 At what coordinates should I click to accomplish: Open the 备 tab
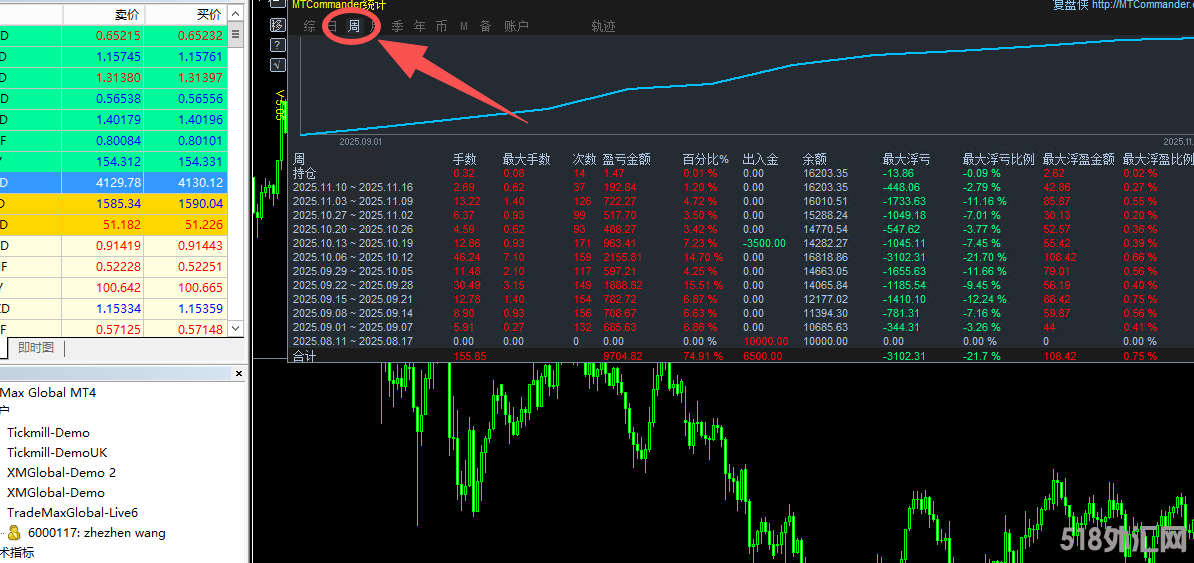coord(485,27)
